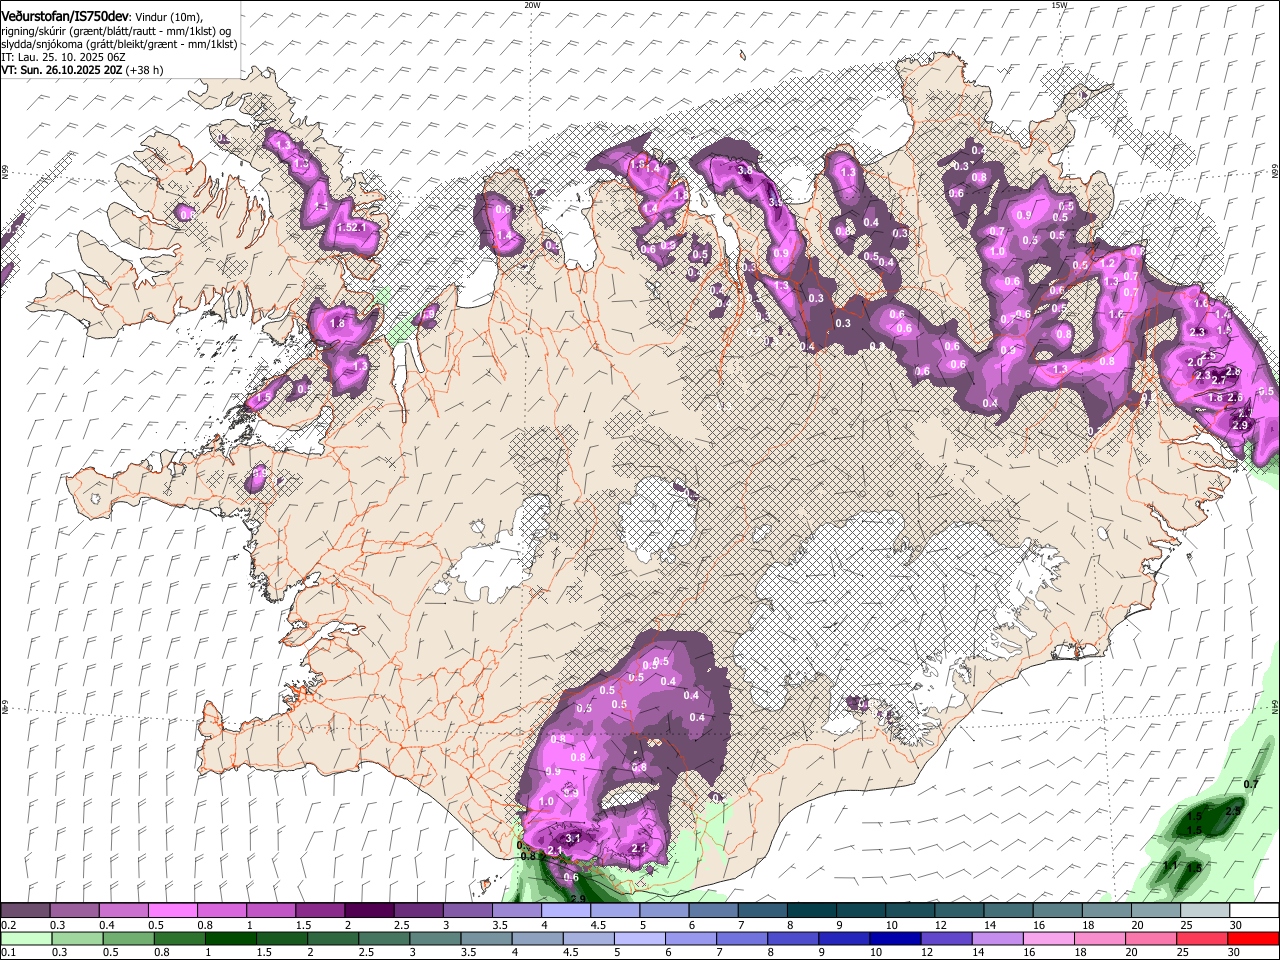
Task: Click the 3.1 precipitation value near south coast
Action: (573, 838)
